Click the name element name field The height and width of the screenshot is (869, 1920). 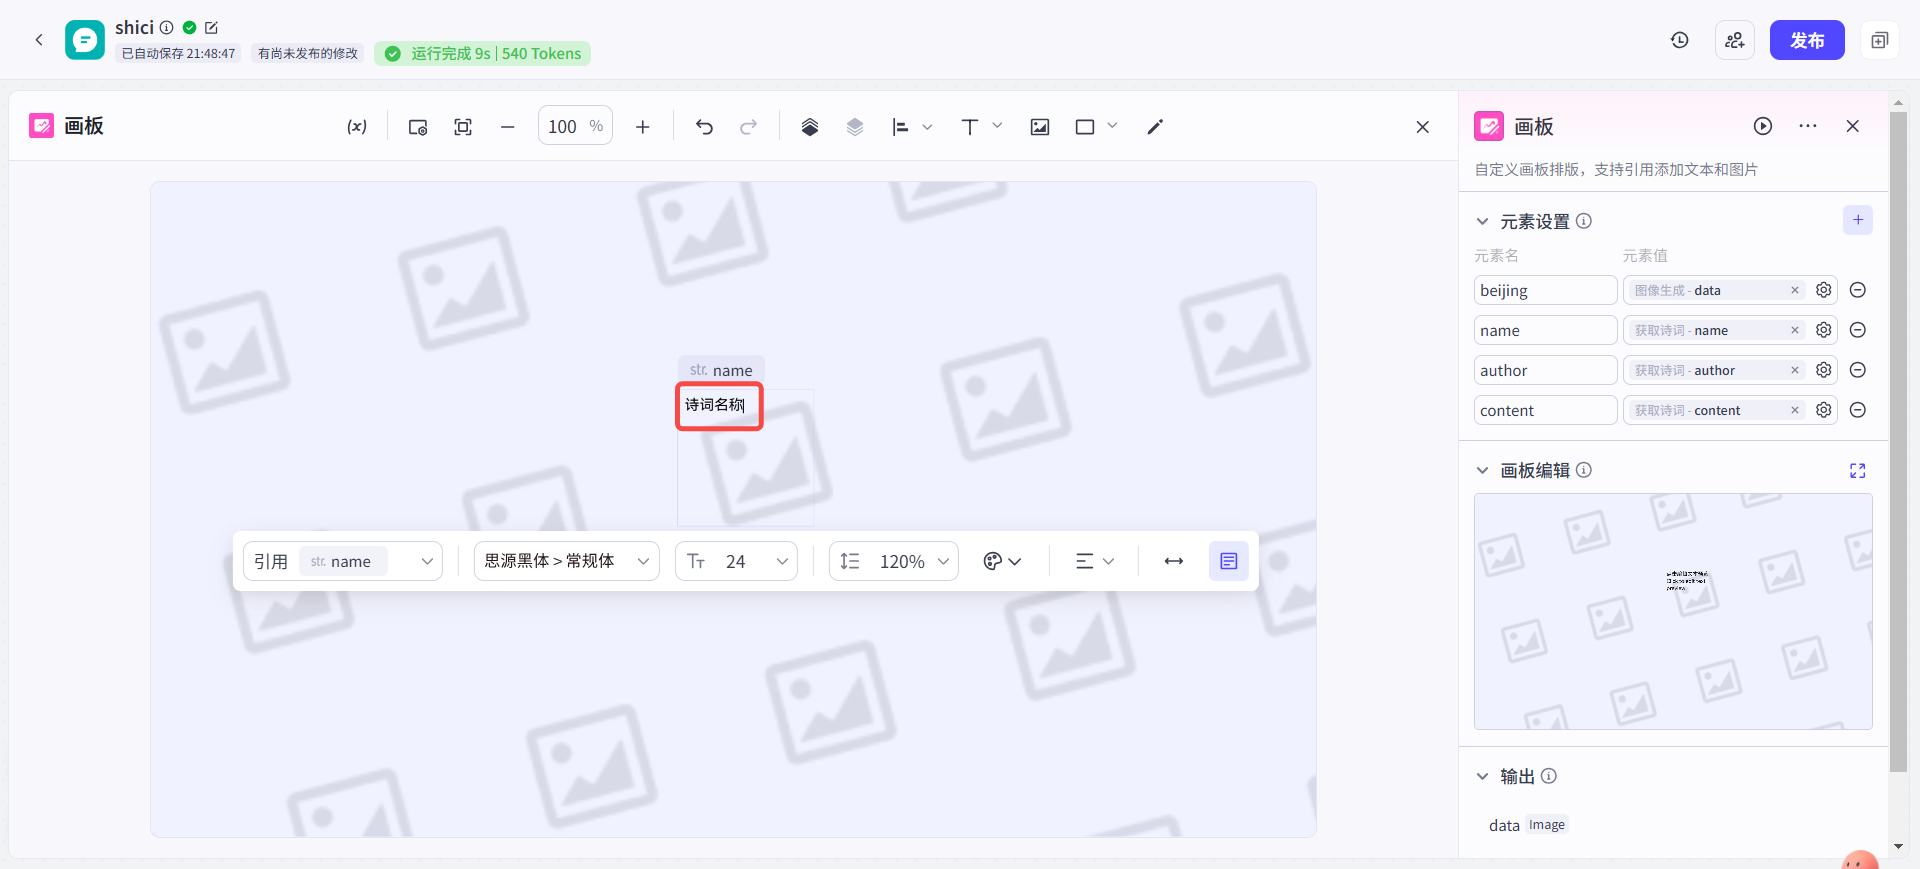[1546, 330]
